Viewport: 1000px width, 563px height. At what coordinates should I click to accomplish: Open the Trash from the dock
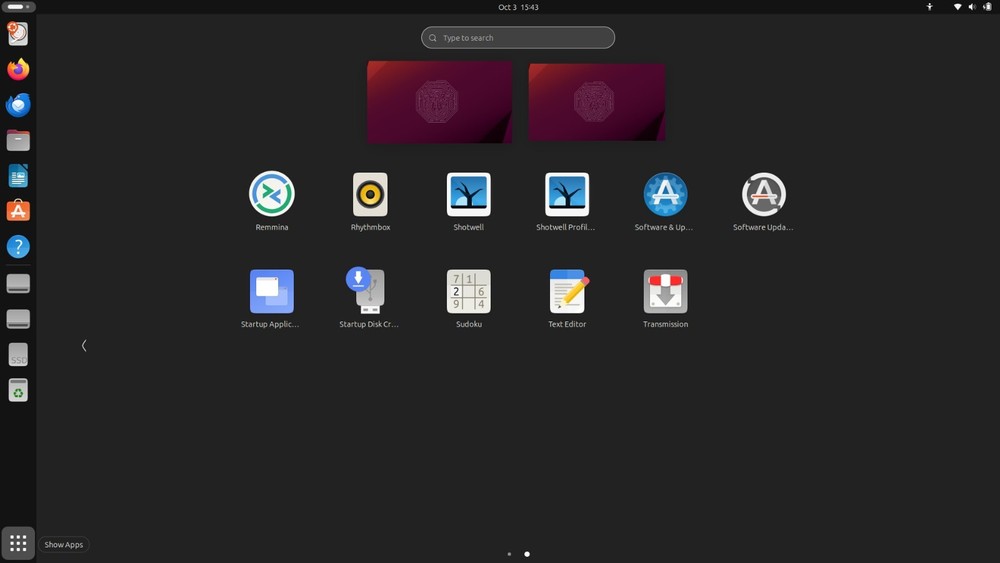(18, 390)
